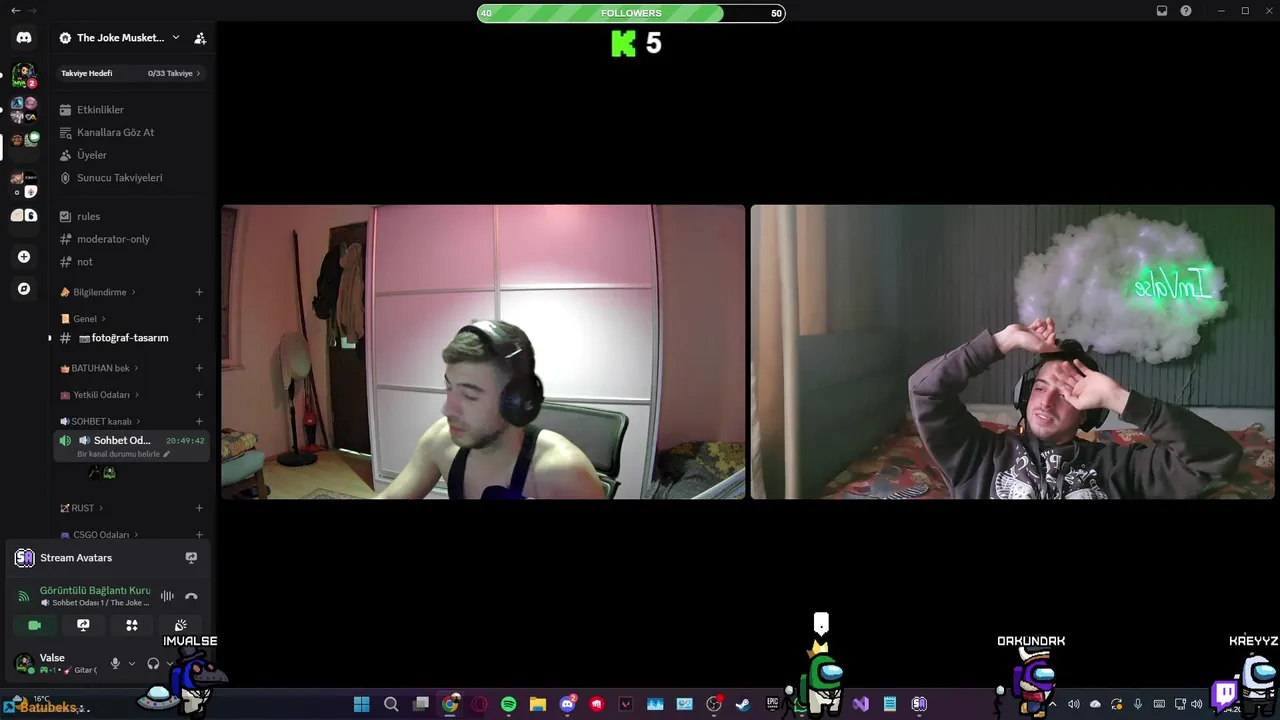Image resolution: width=1280 pixels, height=720 pixels.
Task: Toggle the camera on or off
Action: point(34,625)
